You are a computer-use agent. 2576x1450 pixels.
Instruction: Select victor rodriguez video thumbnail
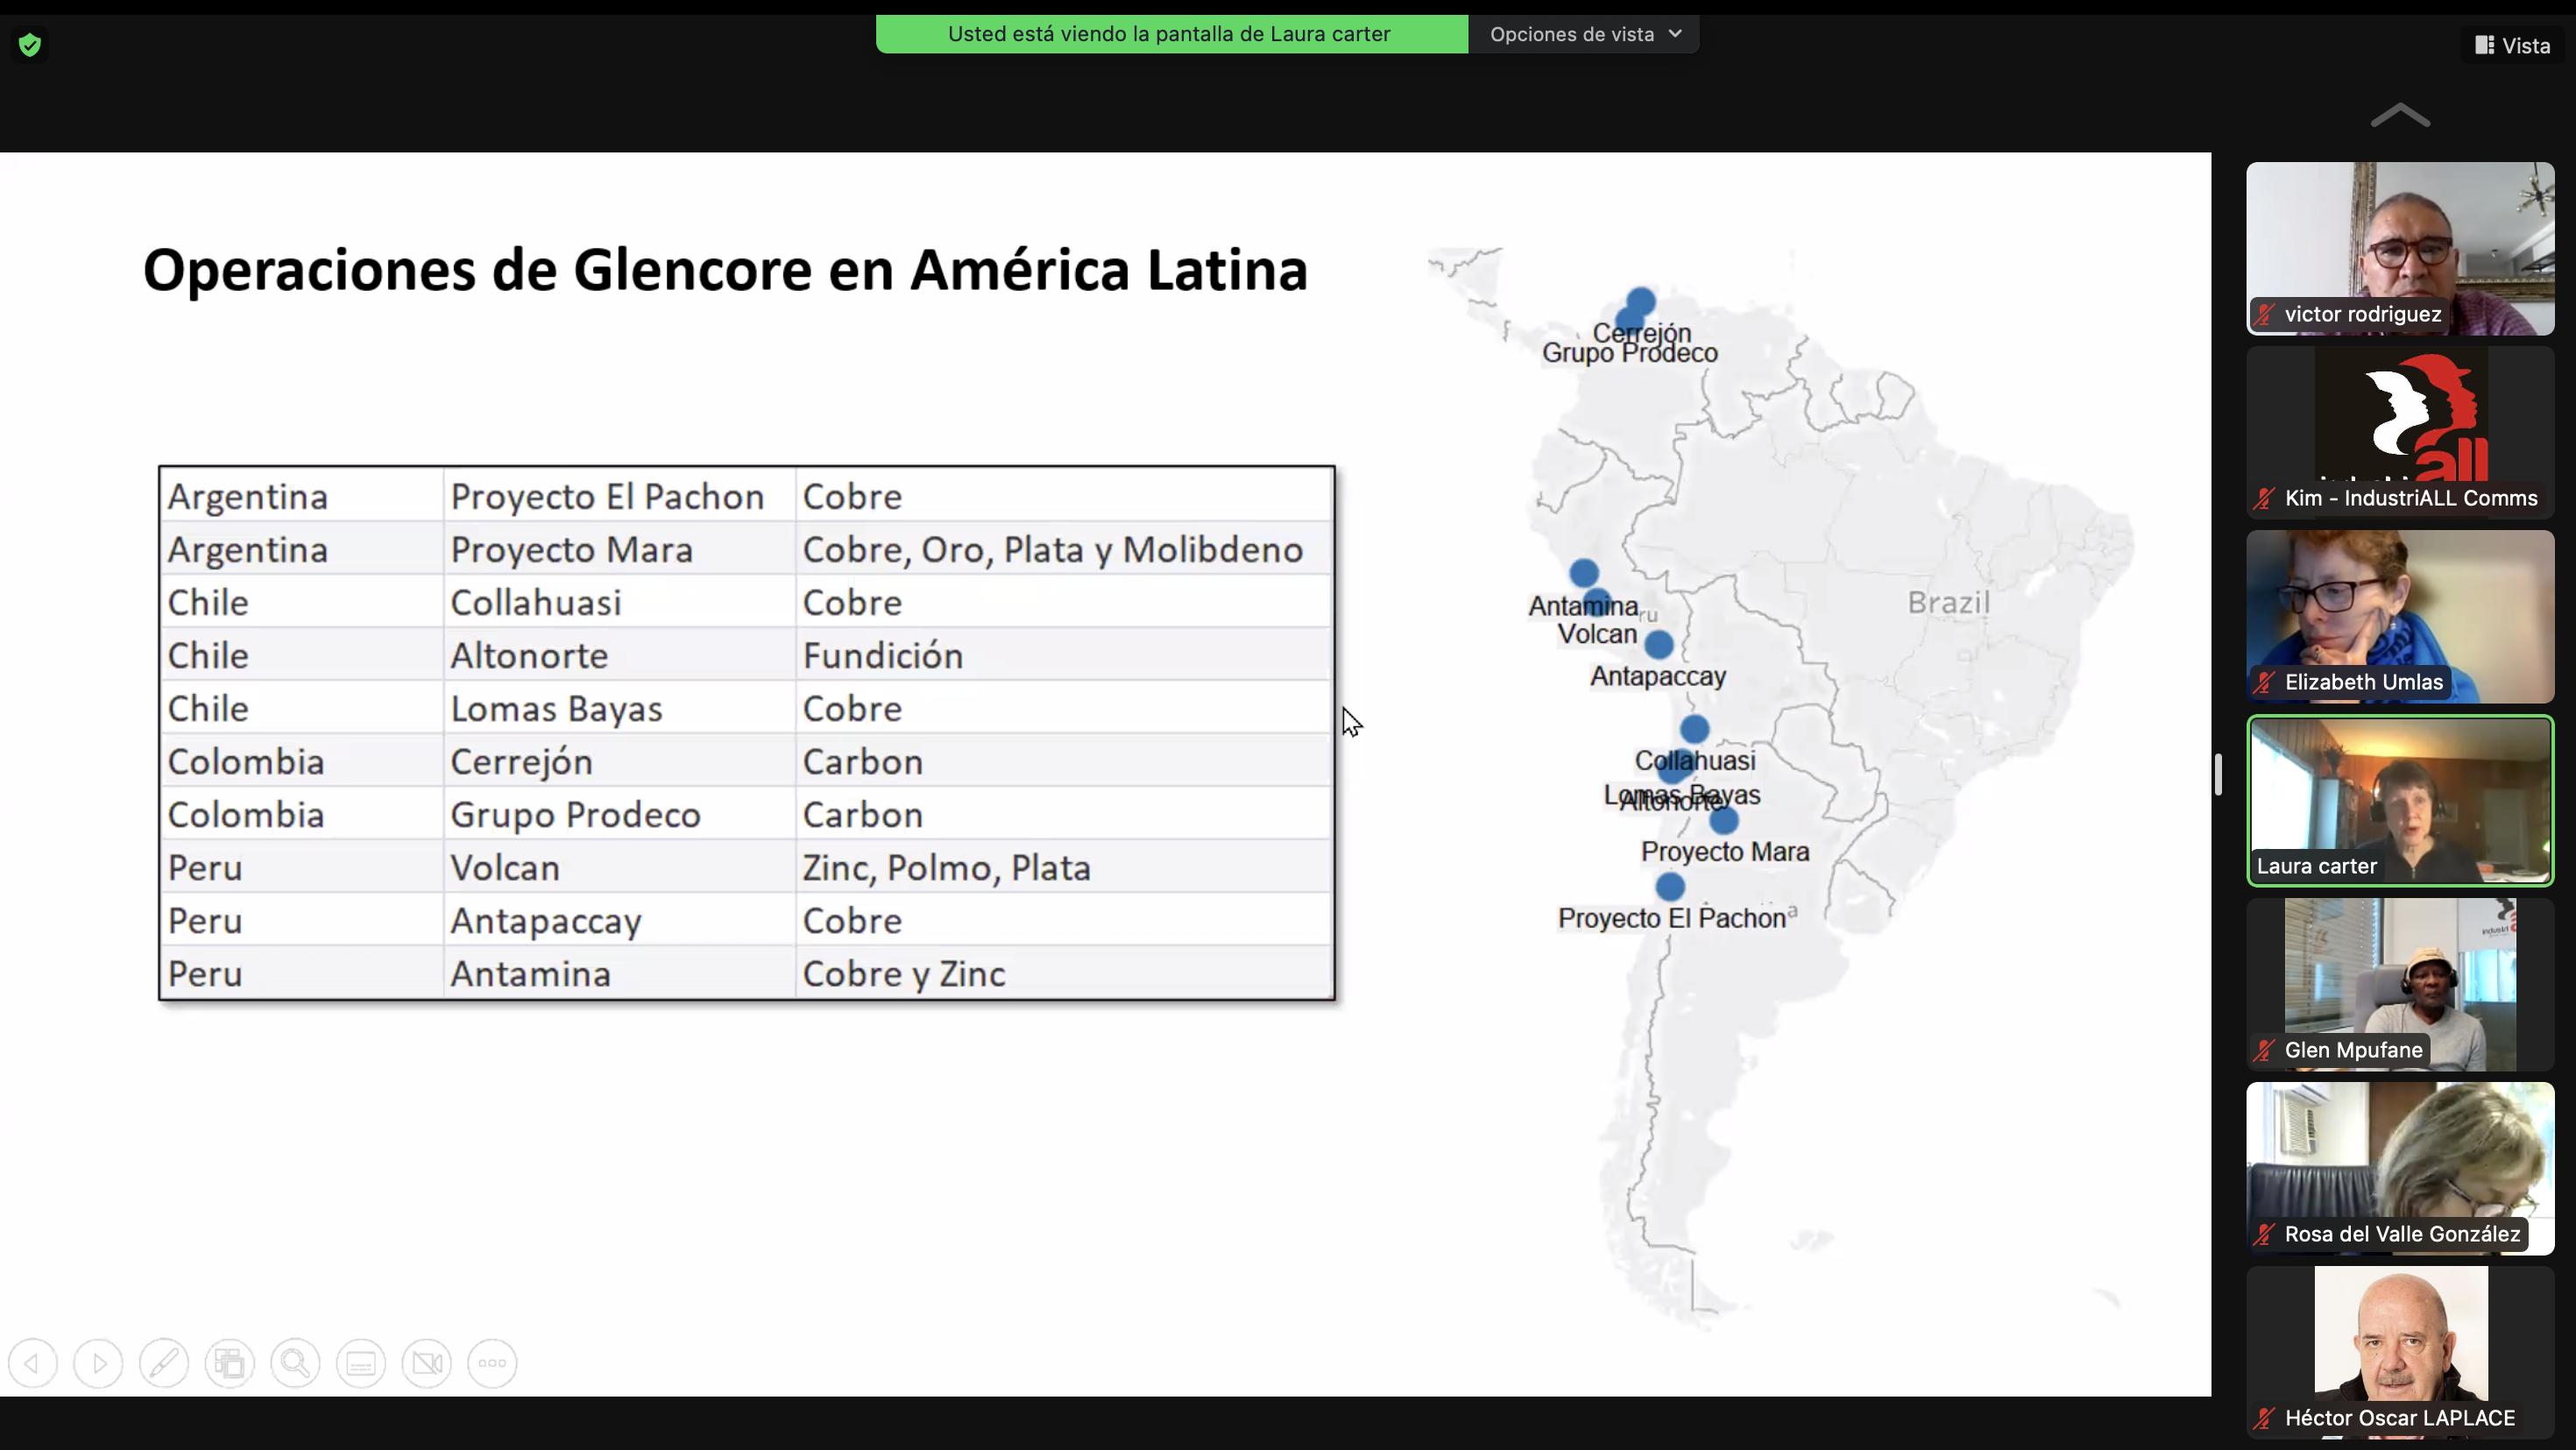[2400, 247]
